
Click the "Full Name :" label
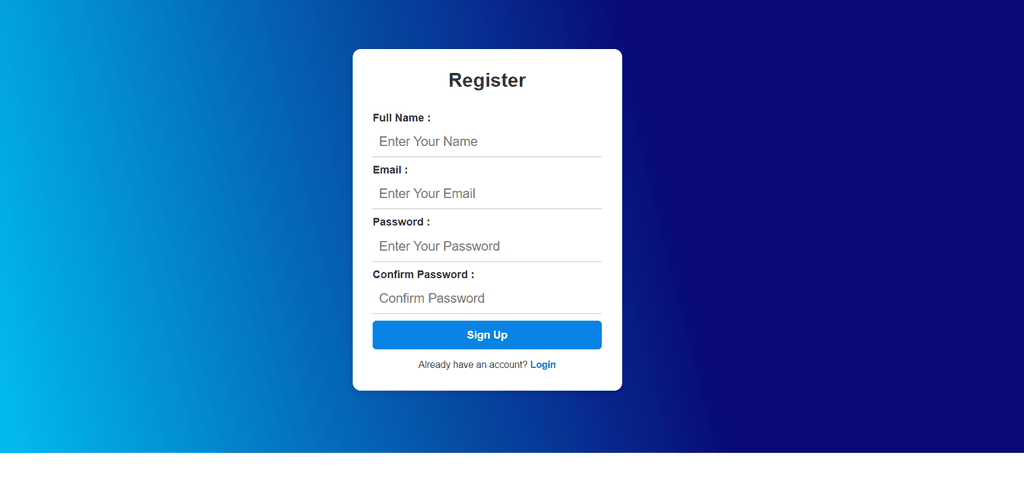click(401, 118)
